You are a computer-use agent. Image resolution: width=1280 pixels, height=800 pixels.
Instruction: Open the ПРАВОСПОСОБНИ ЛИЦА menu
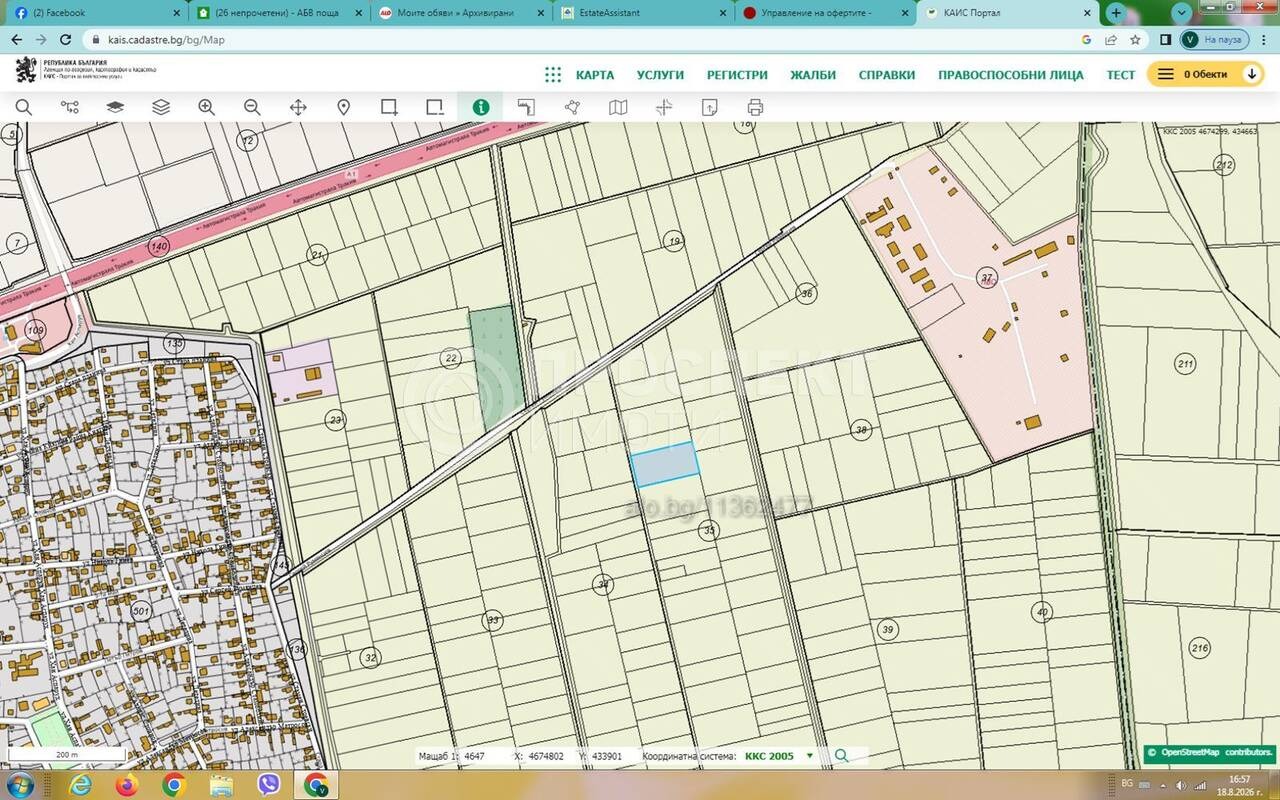(1011, 75)
